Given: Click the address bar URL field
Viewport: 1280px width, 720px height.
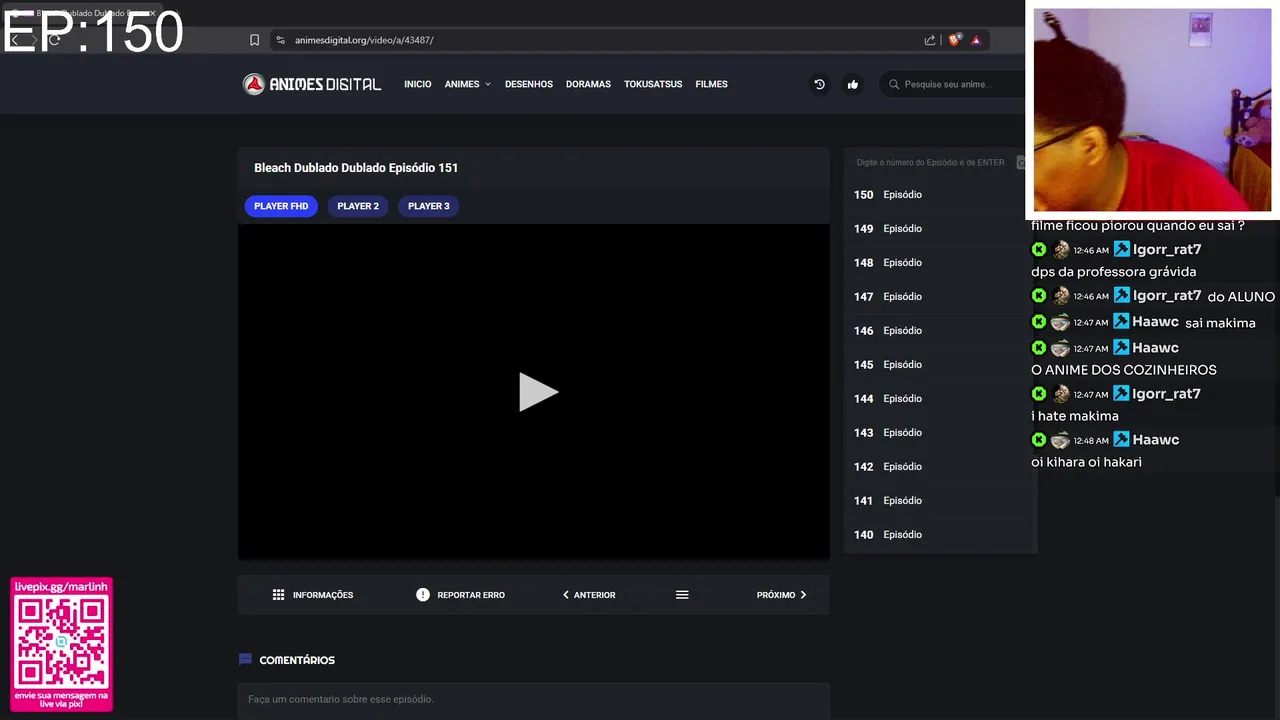Looking at the screenshot, I should (600, 40).
